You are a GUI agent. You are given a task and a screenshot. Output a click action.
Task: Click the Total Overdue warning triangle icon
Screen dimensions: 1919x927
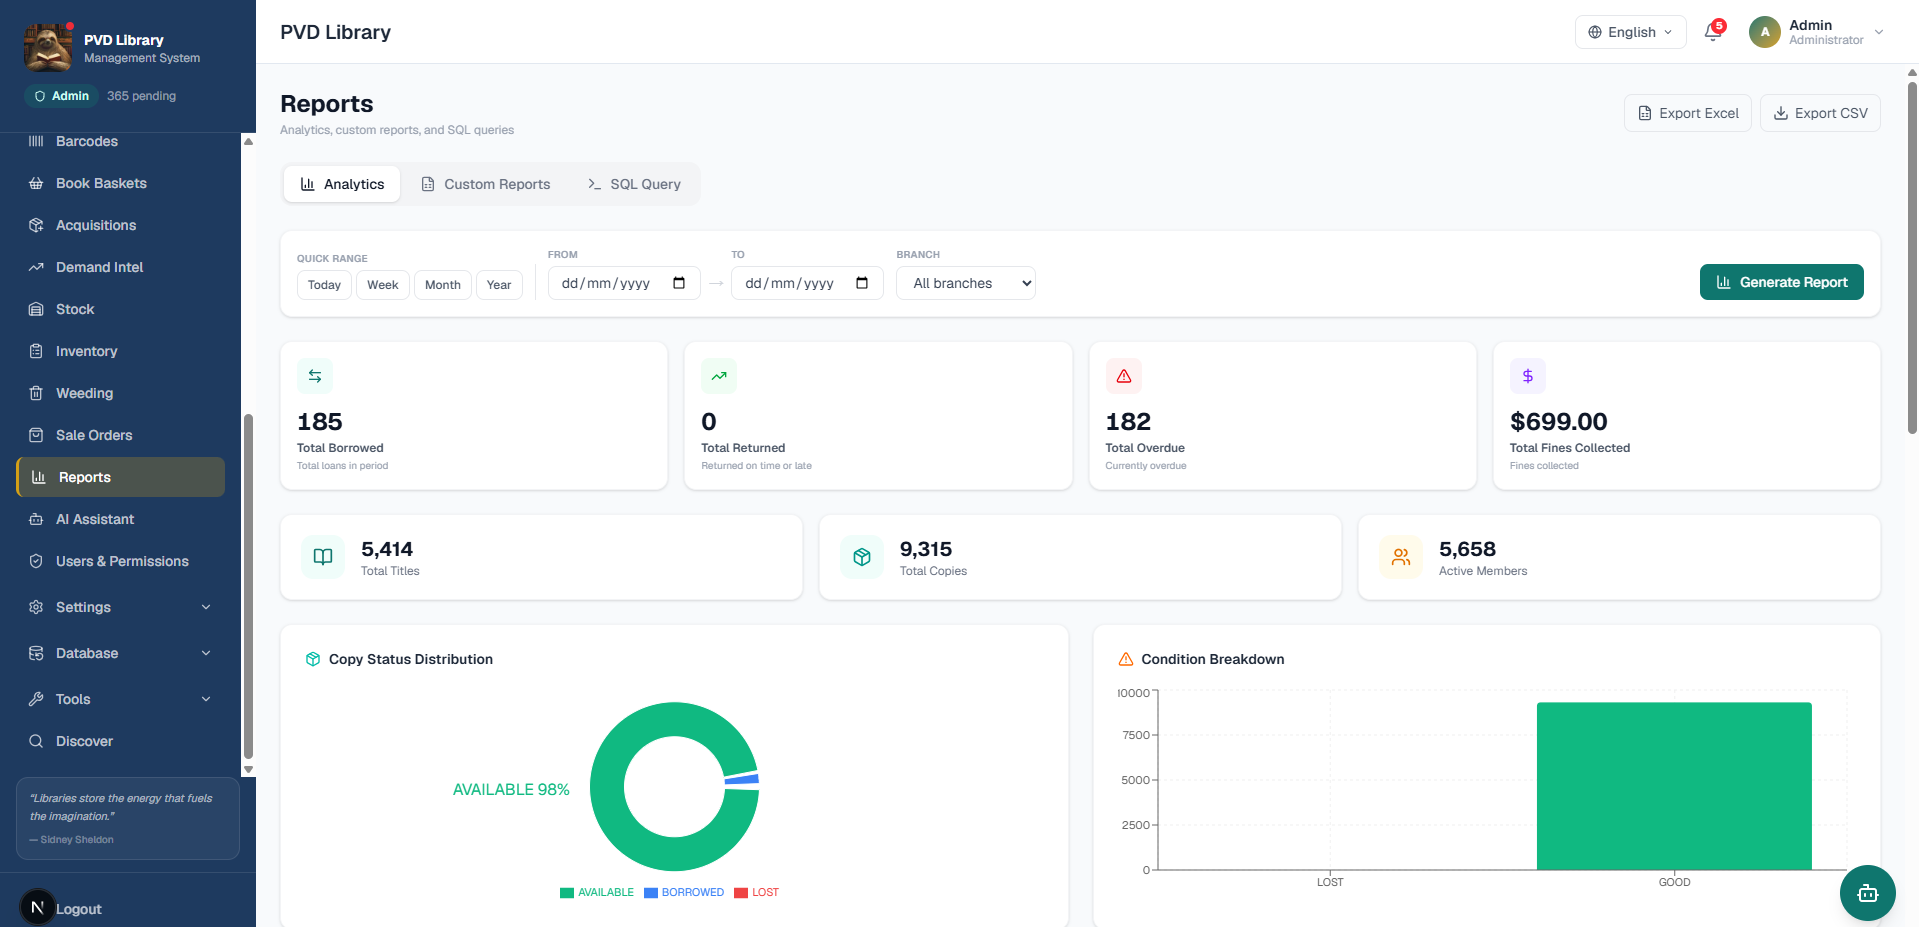click(x=1124, y=376)
